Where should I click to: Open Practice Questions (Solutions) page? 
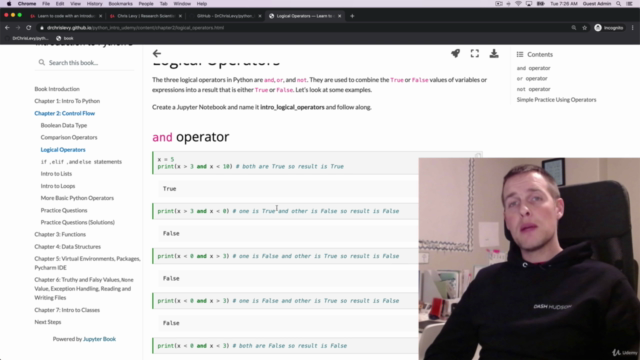[x=78, y=222]
